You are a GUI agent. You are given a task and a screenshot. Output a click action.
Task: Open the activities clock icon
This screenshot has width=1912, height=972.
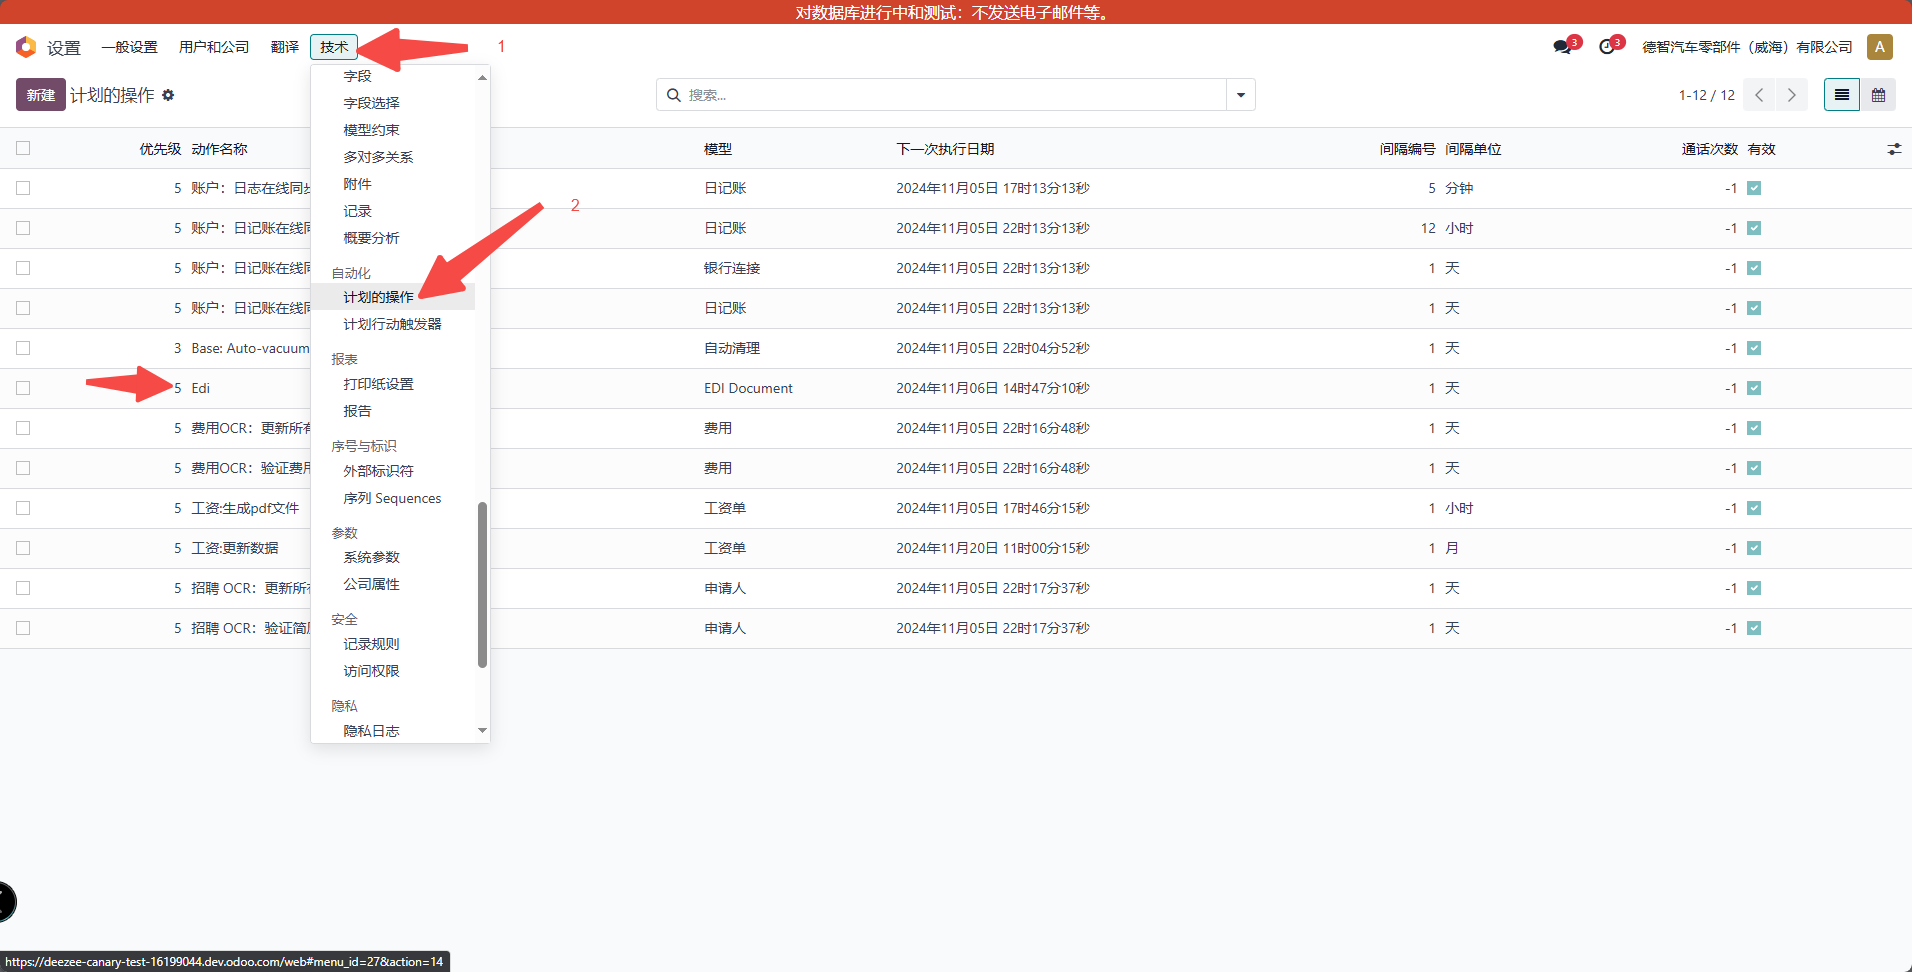(1607, 47)
